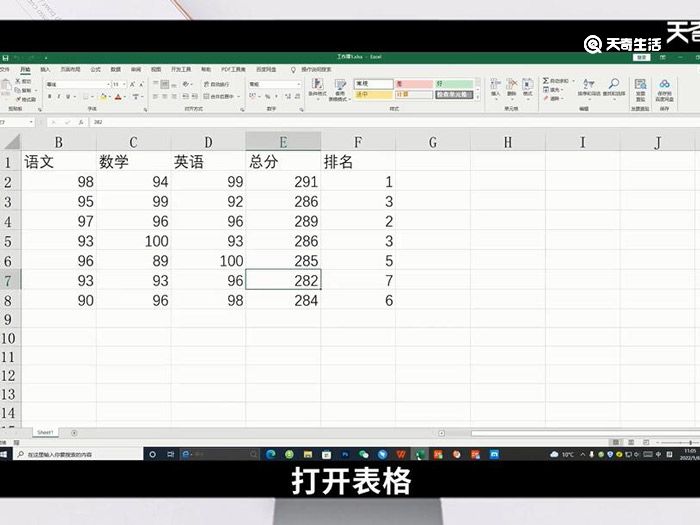This screenshot has height=525, width=700.
Task: Click the Fill down icon
Action: click(x=546, y=90)
